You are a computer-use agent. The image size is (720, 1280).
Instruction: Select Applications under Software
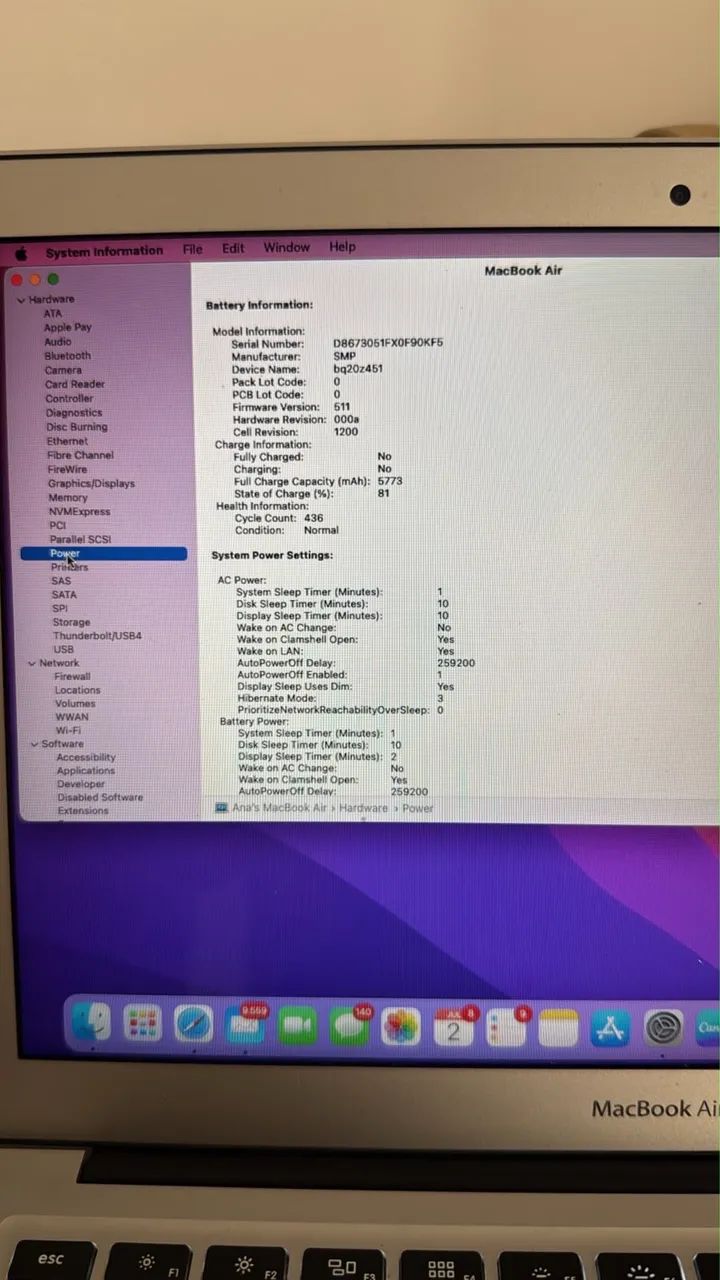click(x=86, y=771)
